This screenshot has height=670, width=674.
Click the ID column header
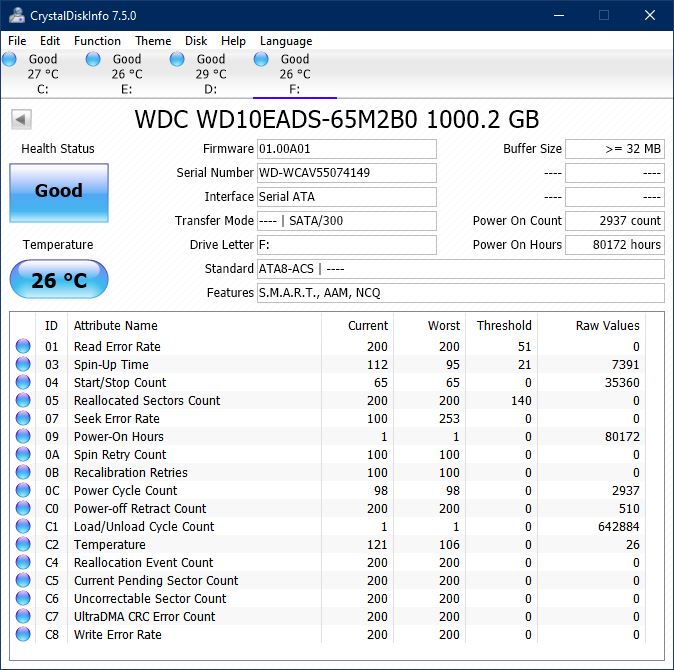[x=51, y=326]
